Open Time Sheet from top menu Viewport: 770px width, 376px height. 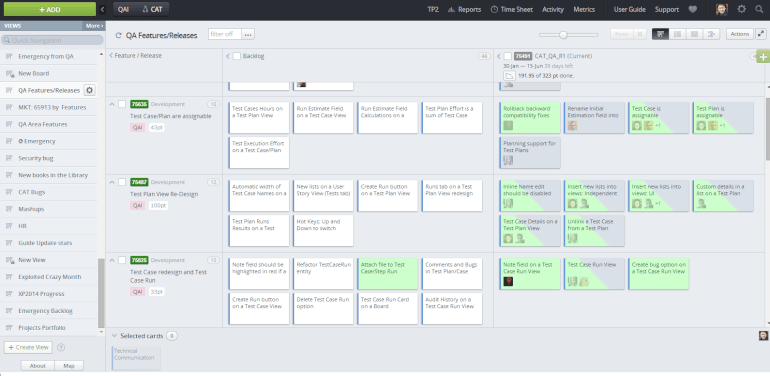click(x=512, y=9)
